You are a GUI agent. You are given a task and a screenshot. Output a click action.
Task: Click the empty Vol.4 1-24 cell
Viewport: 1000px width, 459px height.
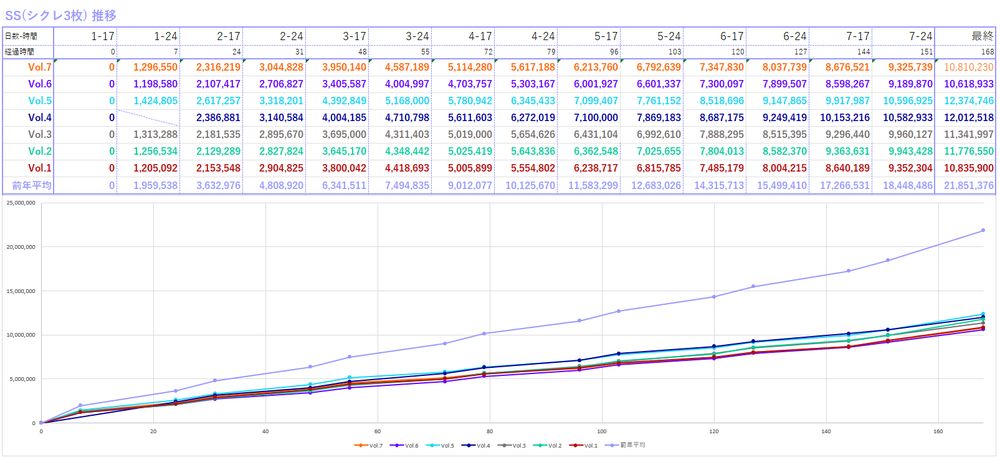pyautogui.click(x=148, y=117)
